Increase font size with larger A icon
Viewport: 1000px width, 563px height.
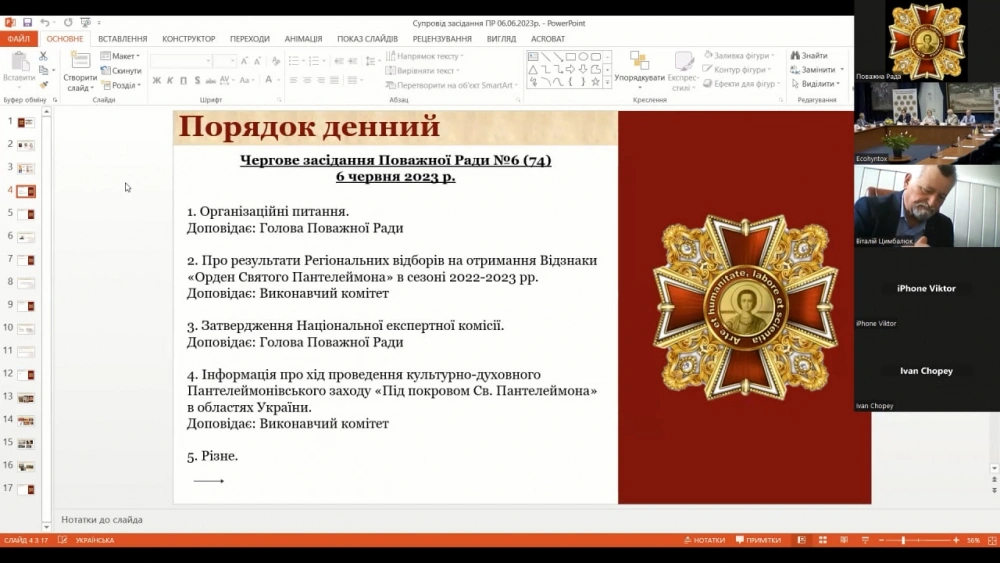244,61
